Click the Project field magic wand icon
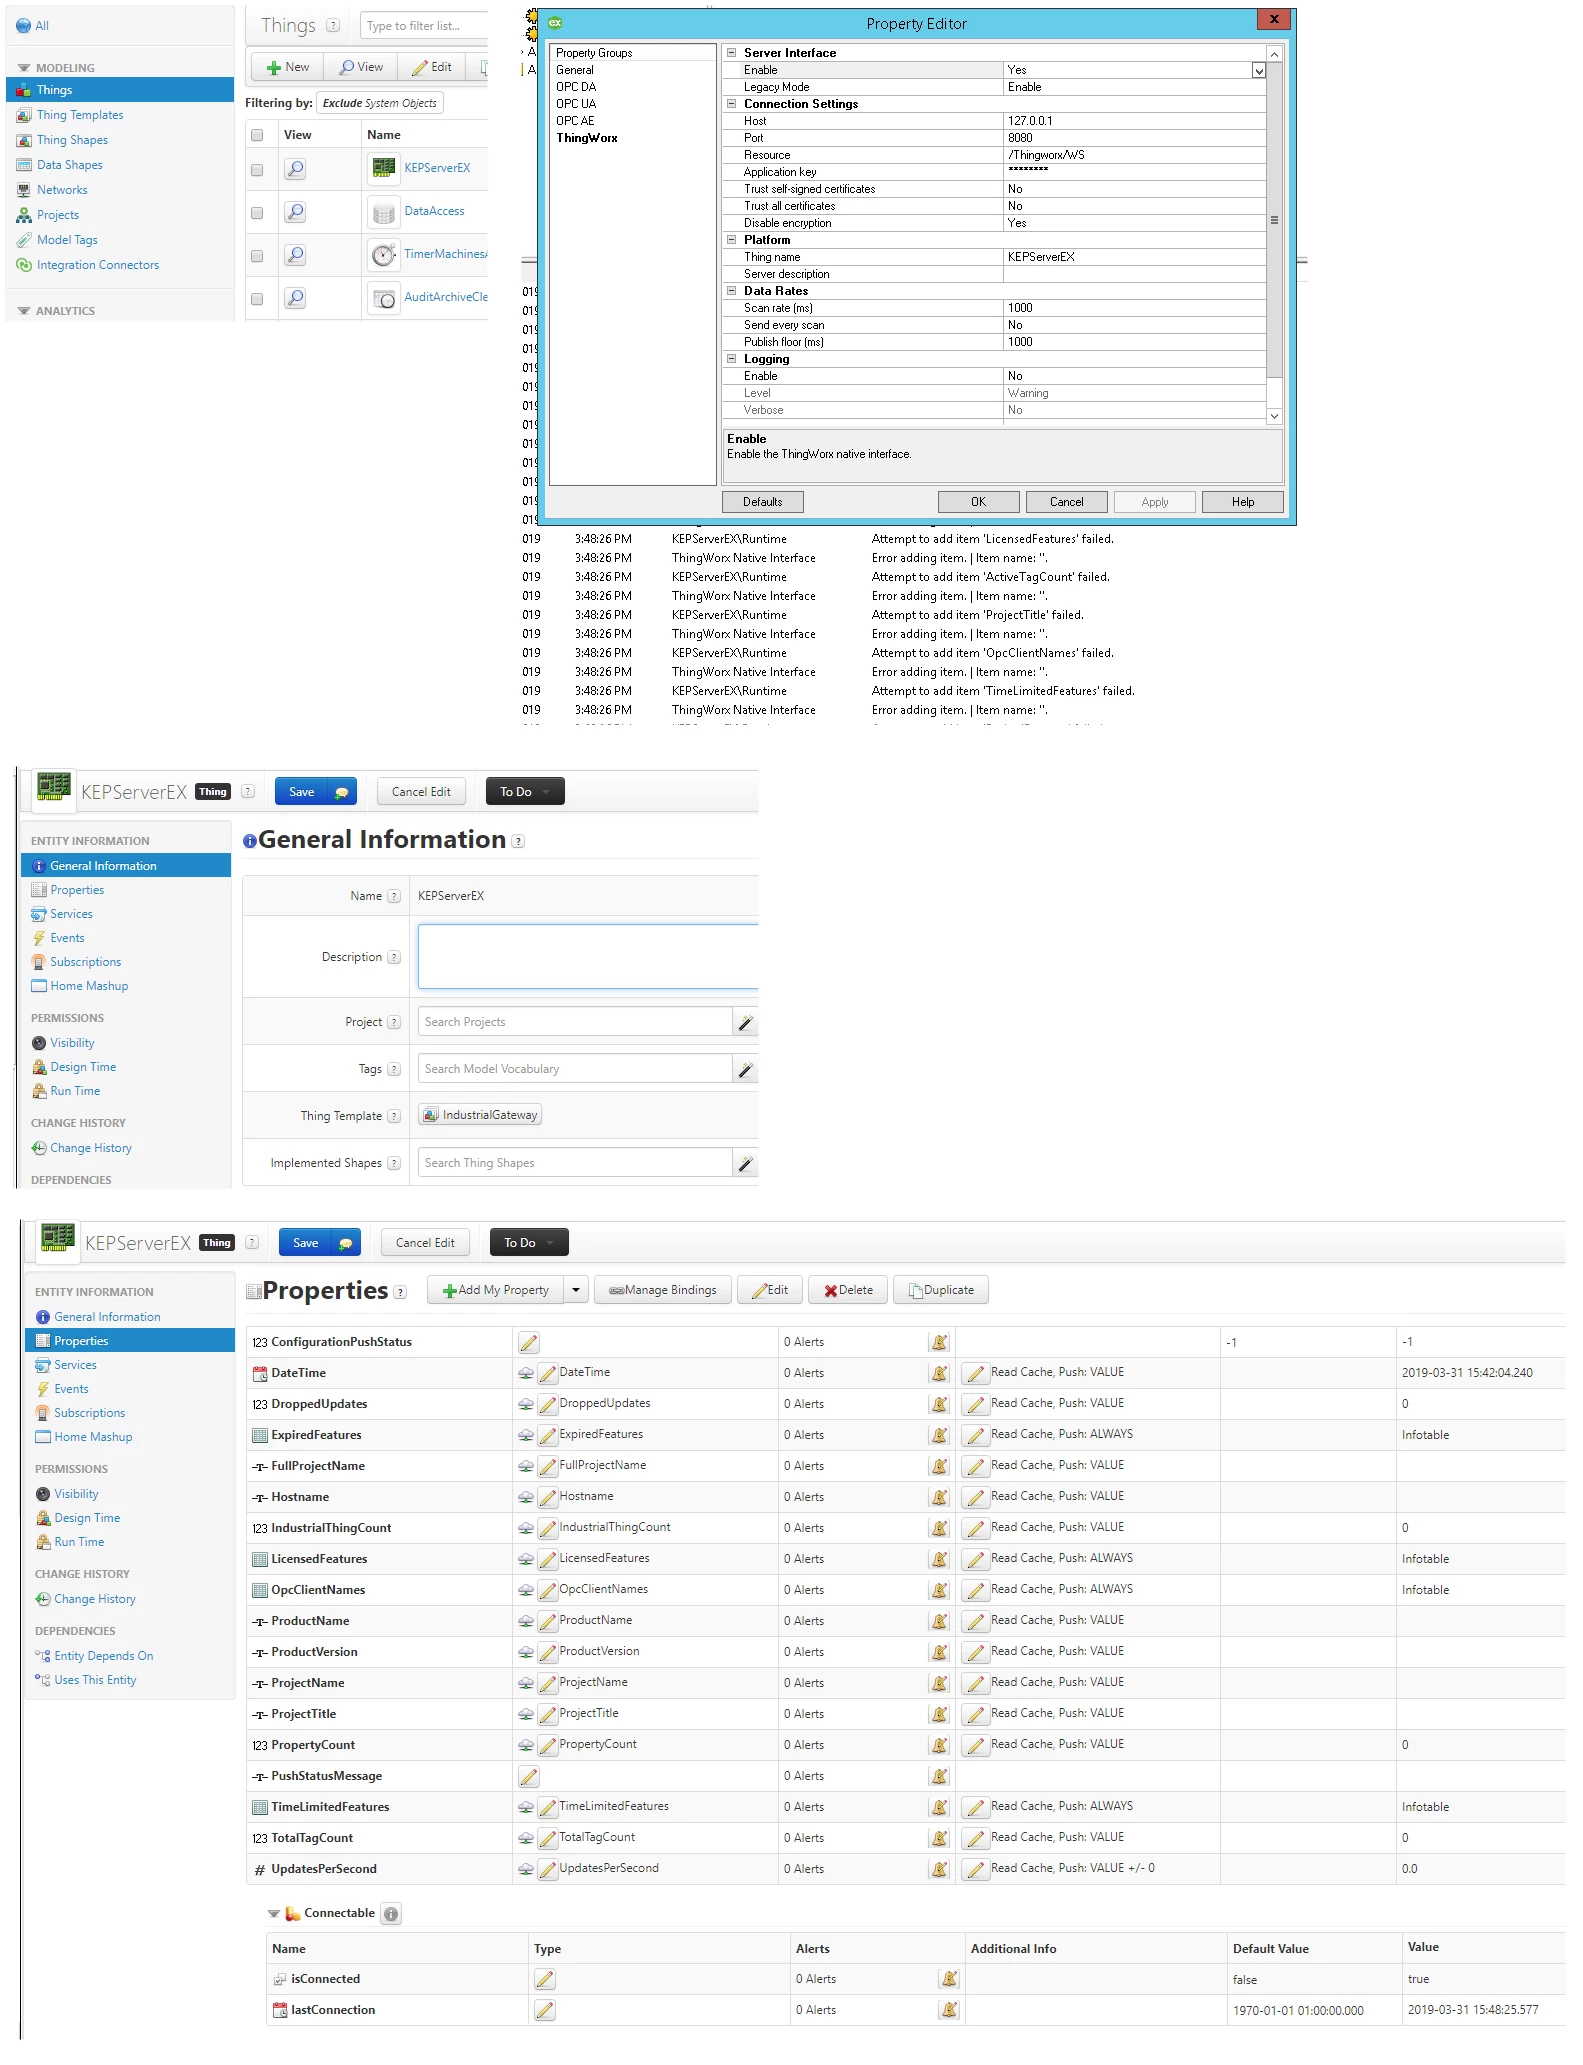This screenshot has height=2065, width=1583. pos(745,1022)
